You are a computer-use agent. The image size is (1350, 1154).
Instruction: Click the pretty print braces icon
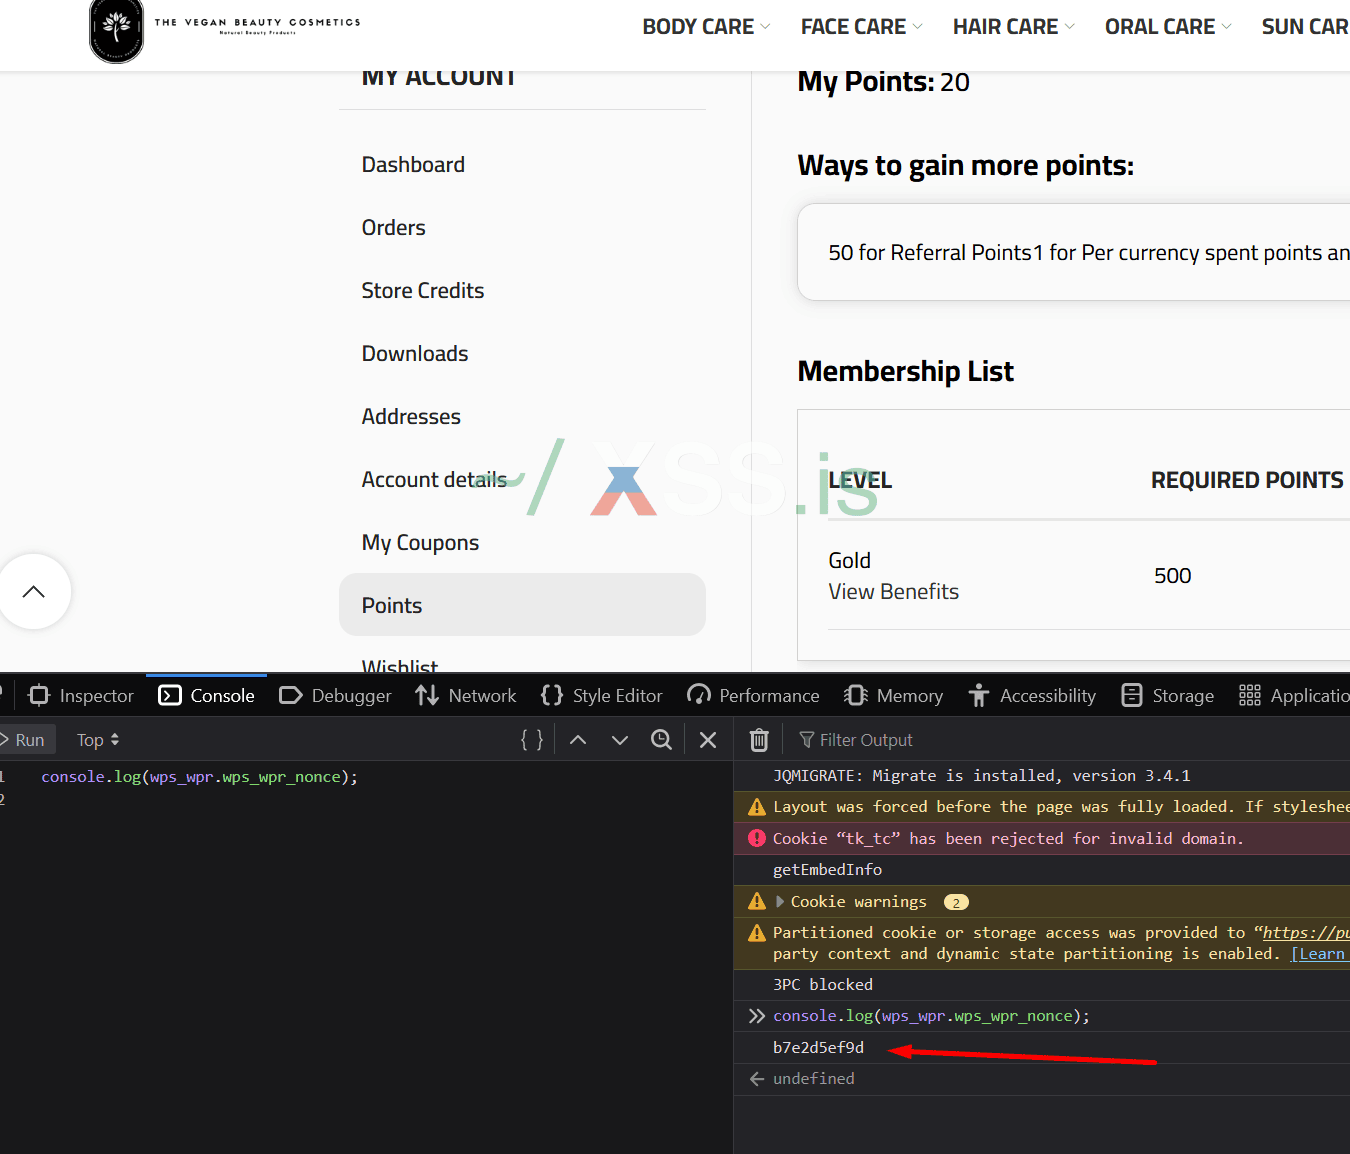pyautogui.click(x=532, y=740)
